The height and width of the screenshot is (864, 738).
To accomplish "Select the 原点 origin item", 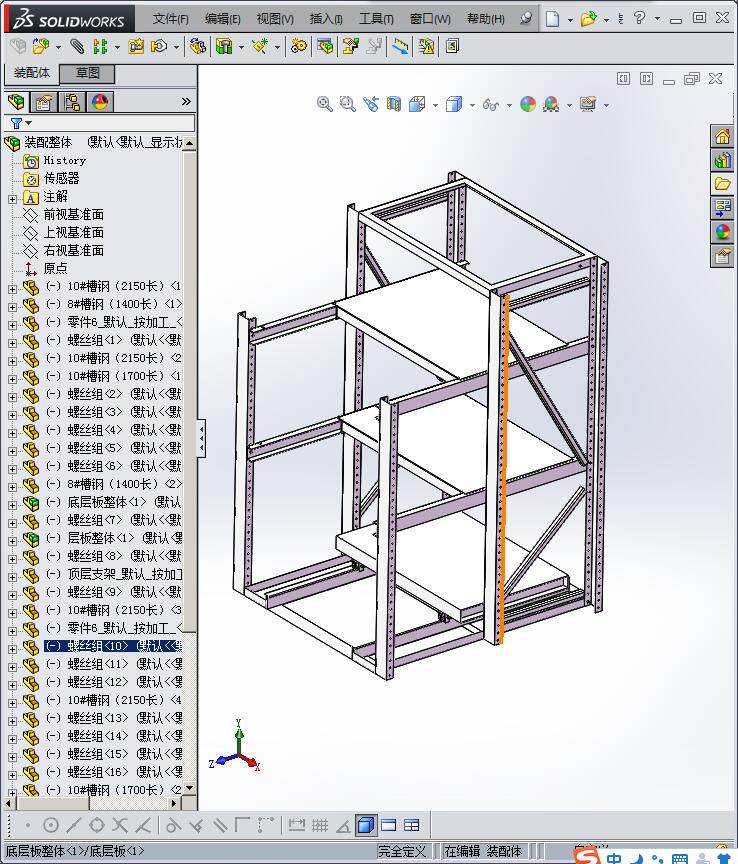I will click(55, 268).
